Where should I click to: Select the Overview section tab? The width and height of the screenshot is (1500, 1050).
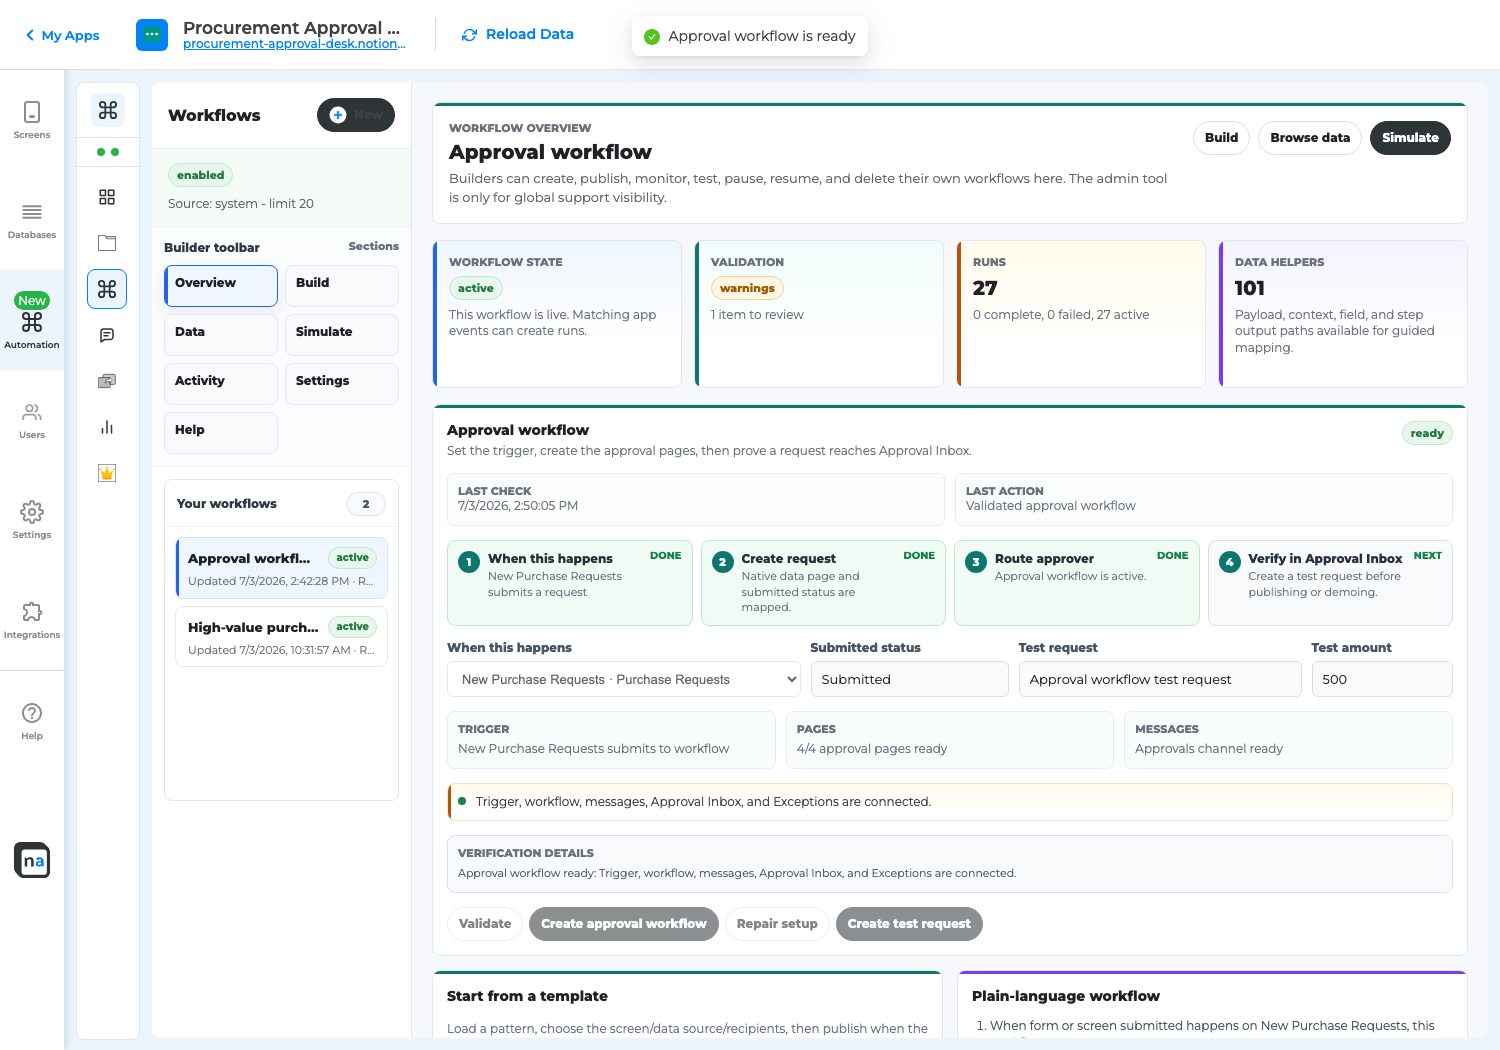tap(221, 285)
